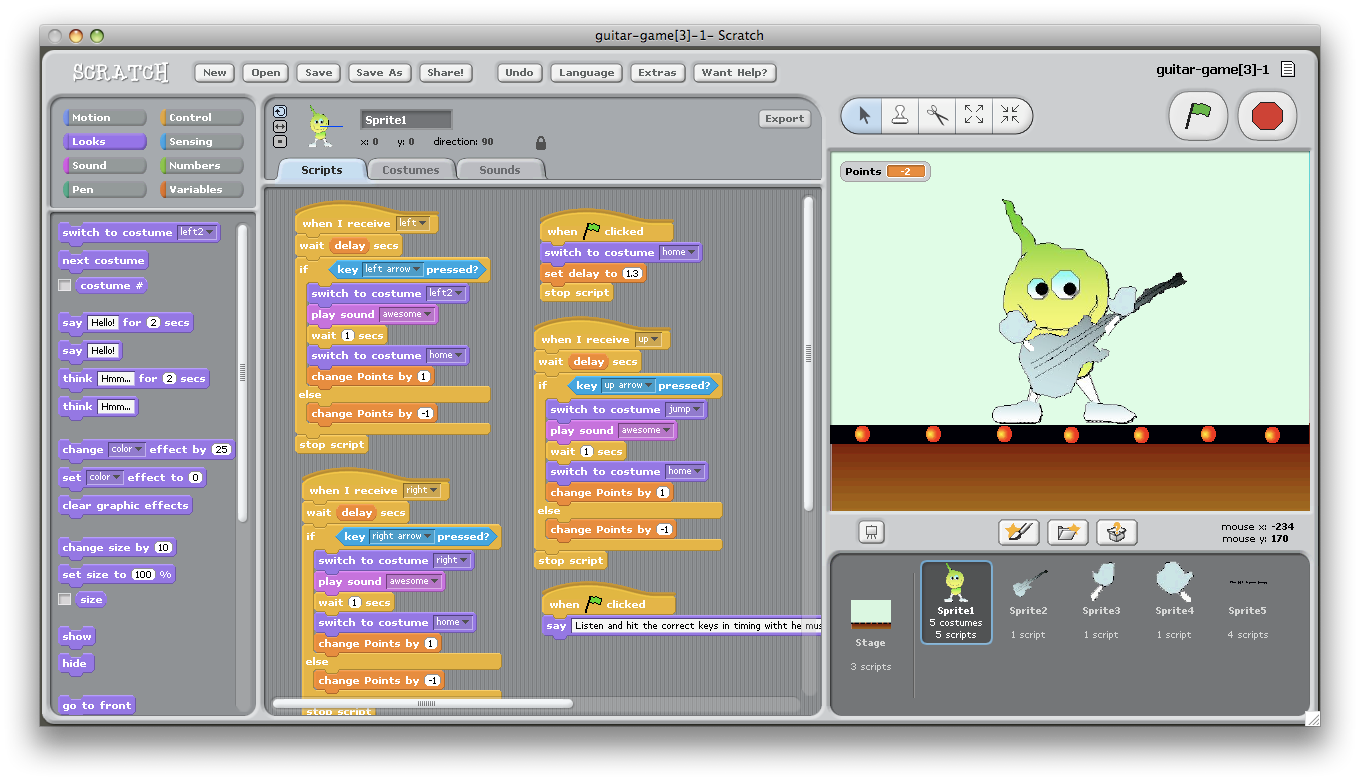
Task: Click the New button
Action: (x=215, y=72)
